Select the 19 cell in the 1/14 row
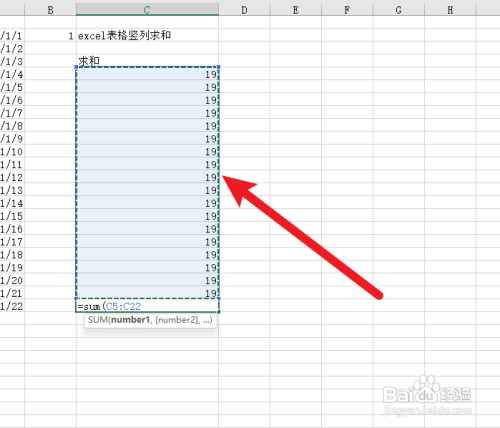 click(147, 203)
